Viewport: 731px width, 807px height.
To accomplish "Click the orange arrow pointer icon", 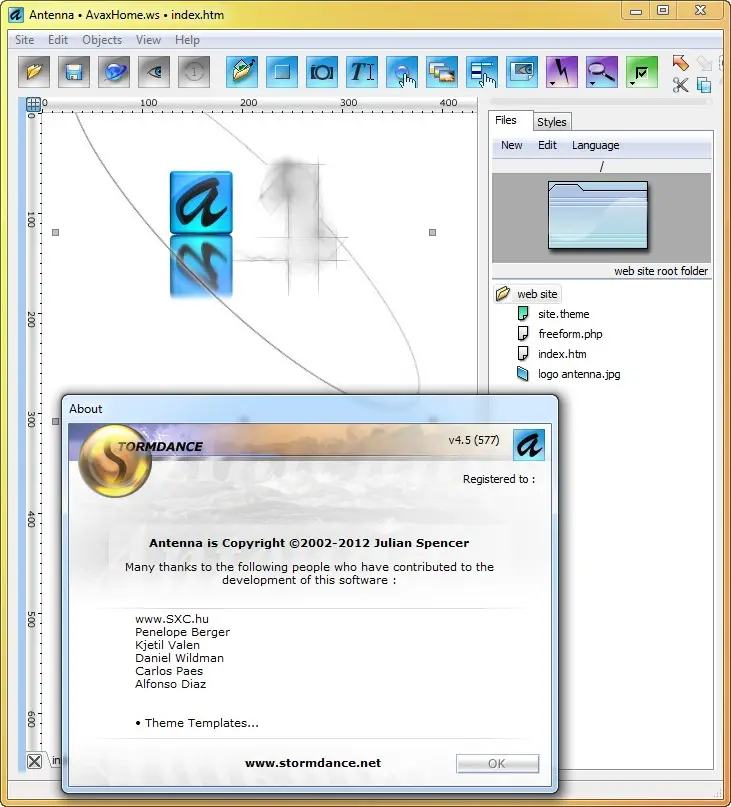I will [681, 63].
